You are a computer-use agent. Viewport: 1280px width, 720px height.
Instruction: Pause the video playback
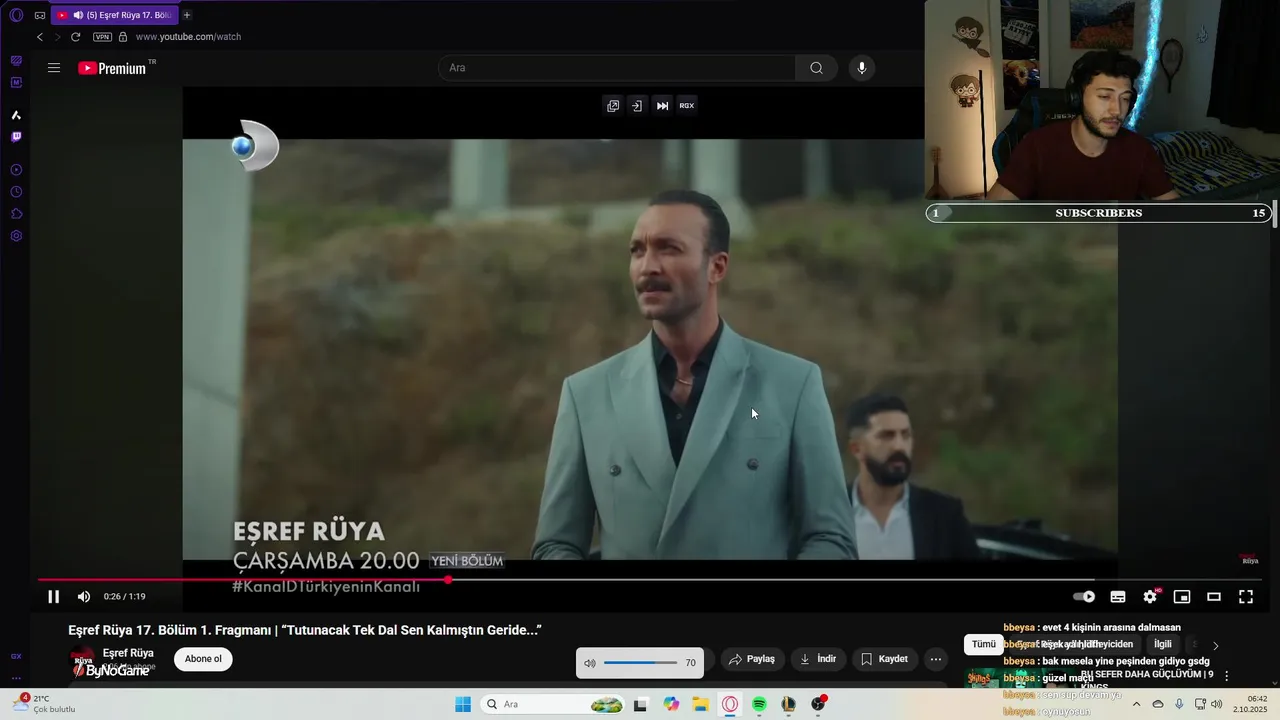(54, 597)
